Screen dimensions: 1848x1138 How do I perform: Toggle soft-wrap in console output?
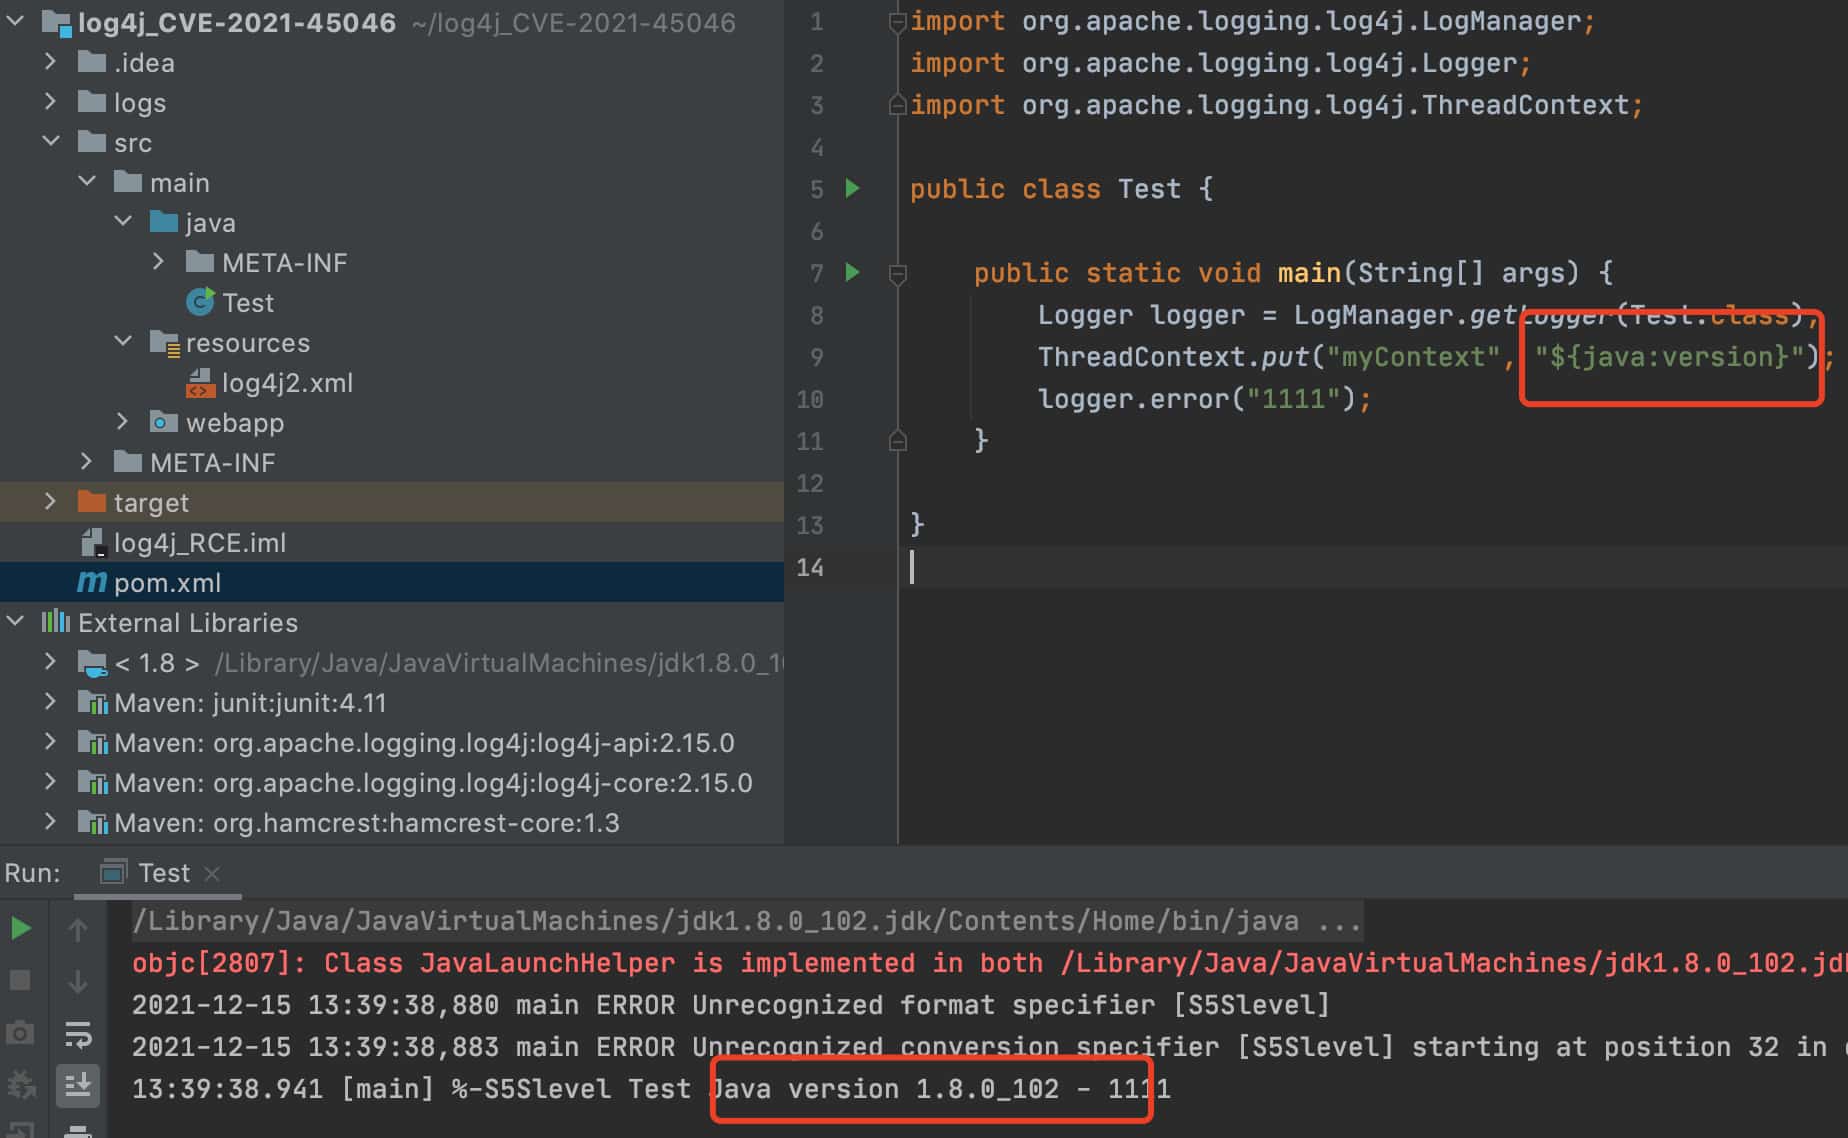coord(78,1034)
